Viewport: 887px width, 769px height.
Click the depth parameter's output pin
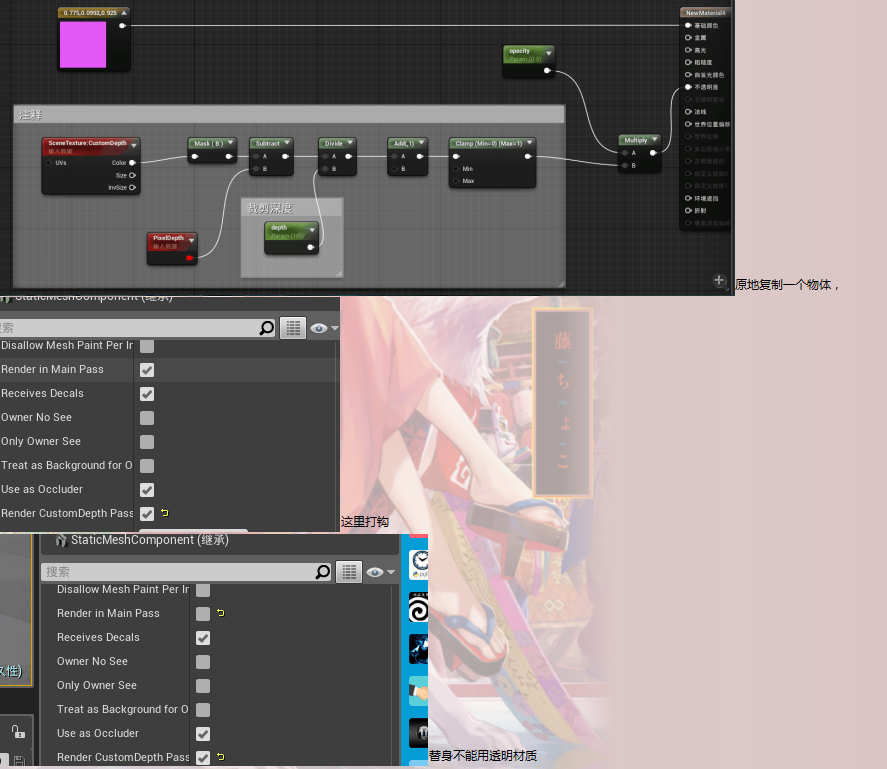coord(311,247)
